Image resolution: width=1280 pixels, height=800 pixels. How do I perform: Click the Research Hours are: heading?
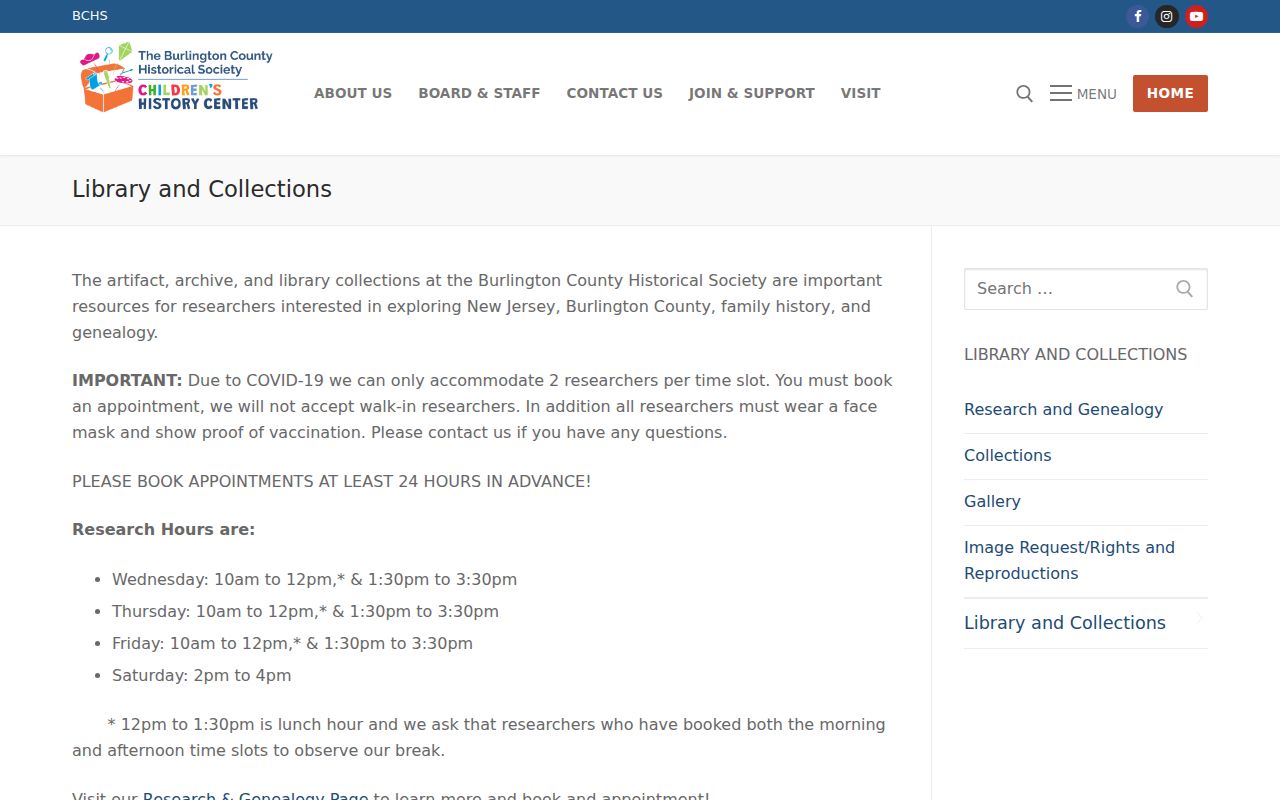pos(163,529)
